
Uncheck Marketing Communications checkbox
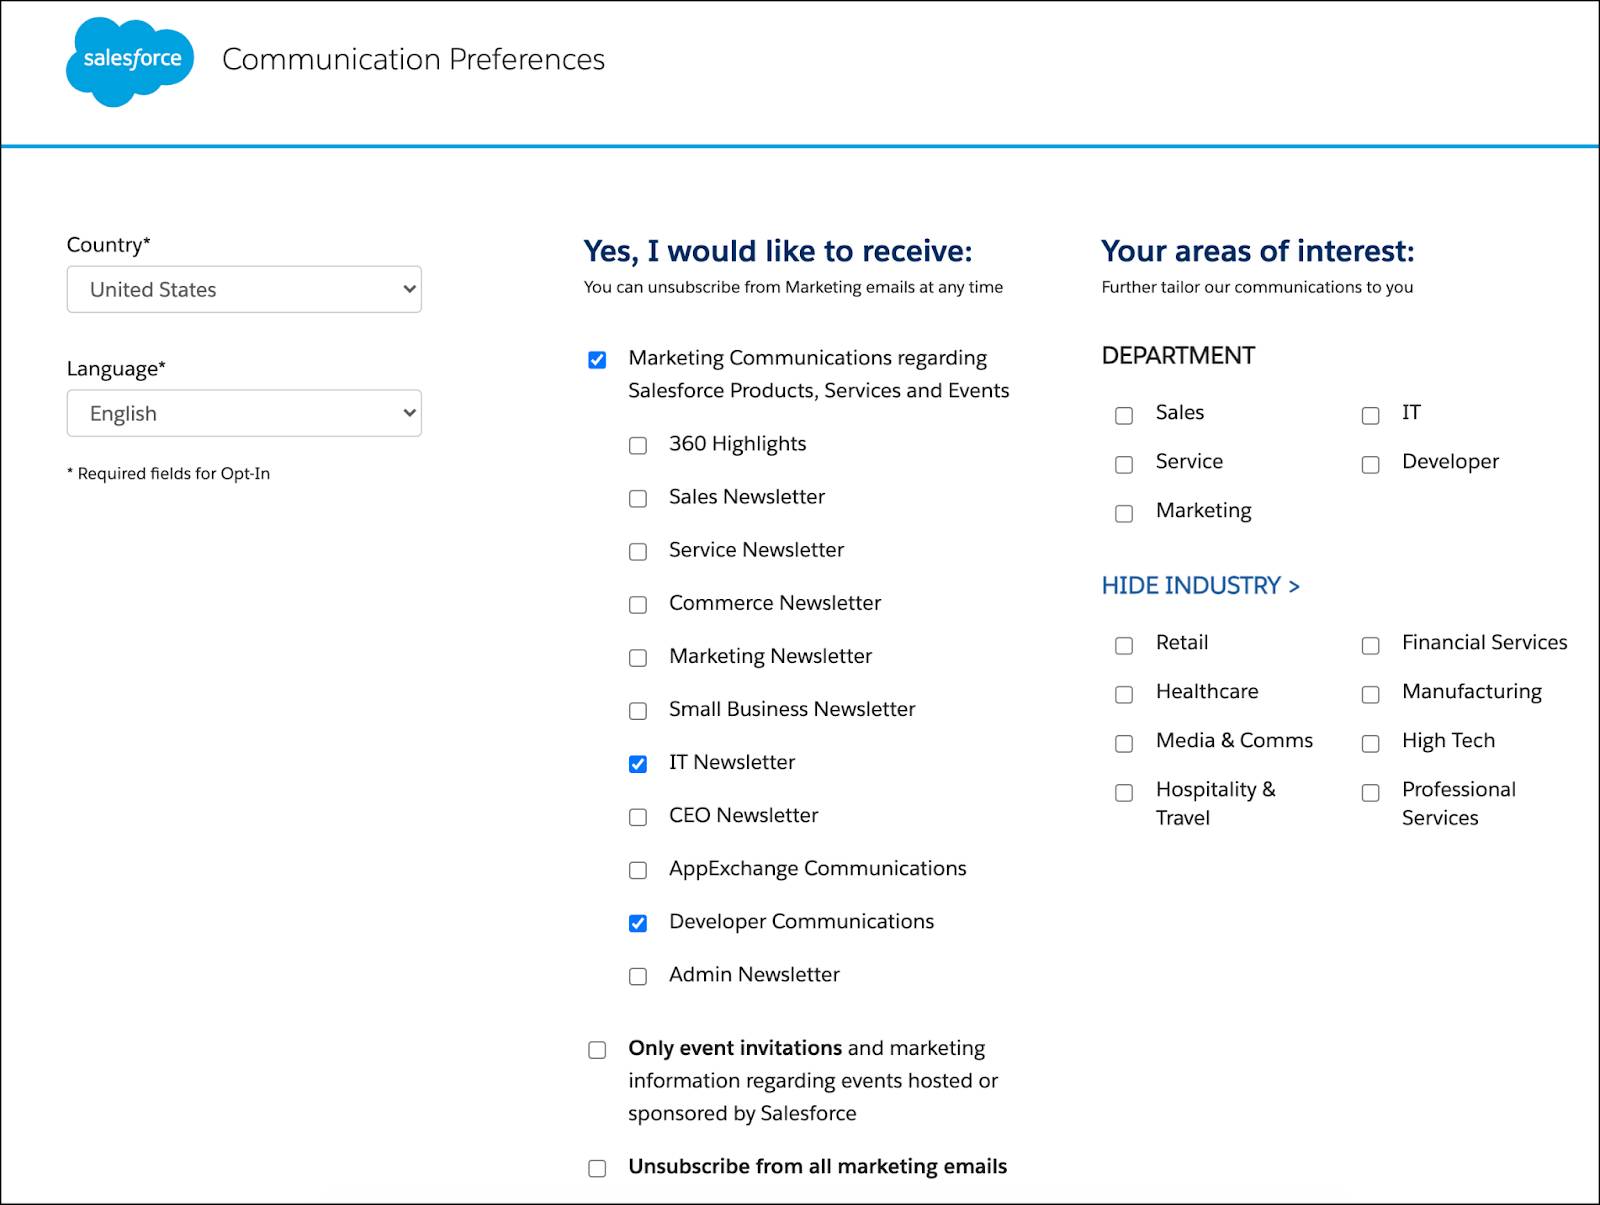pyautogui.click(x=597, y=360)
